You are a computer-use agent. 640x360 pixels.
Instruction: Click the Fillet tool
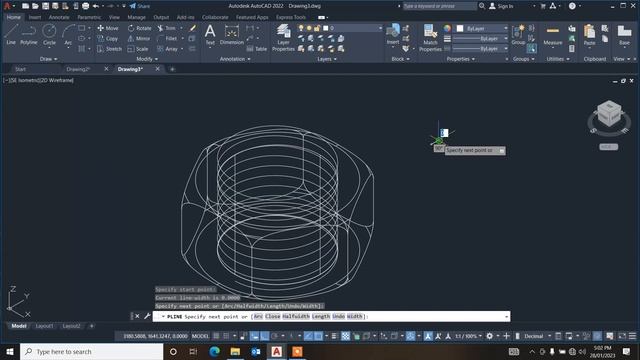tap(167, 38)
